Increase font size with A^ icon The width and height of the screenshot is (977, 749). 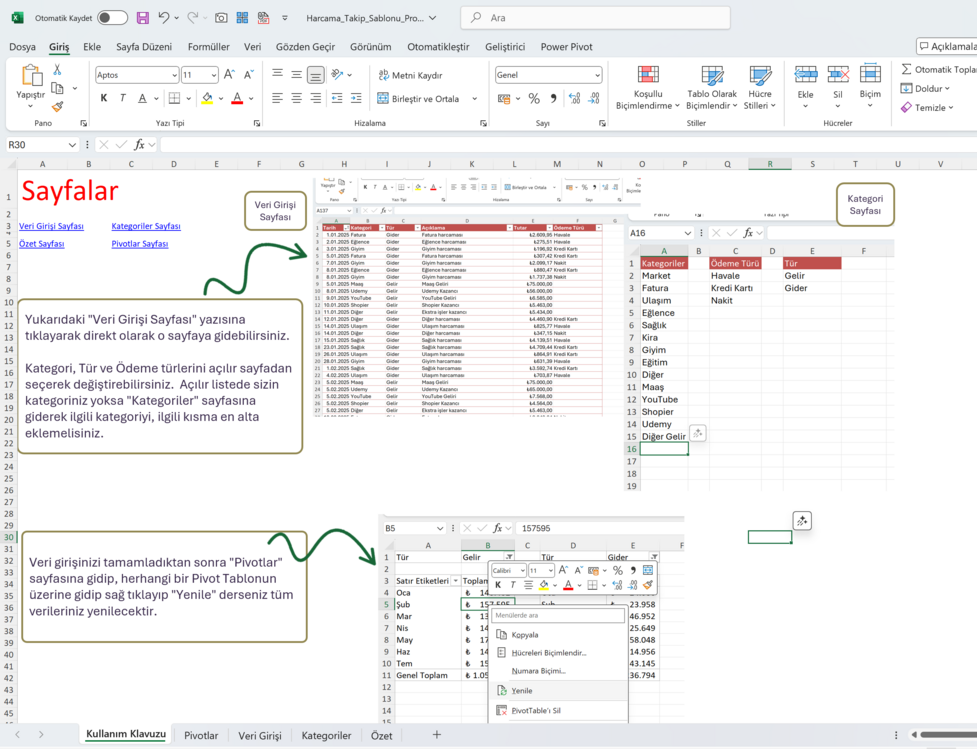point(229,75)
